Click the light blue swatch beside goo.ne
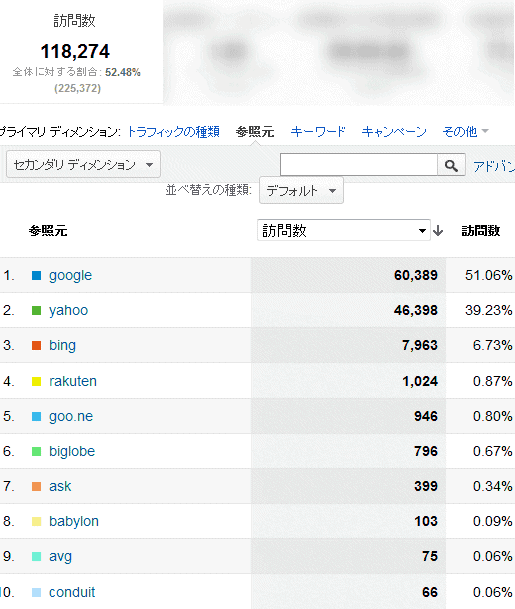Viewport: 515px width, 609px height. tap(37, 416)
